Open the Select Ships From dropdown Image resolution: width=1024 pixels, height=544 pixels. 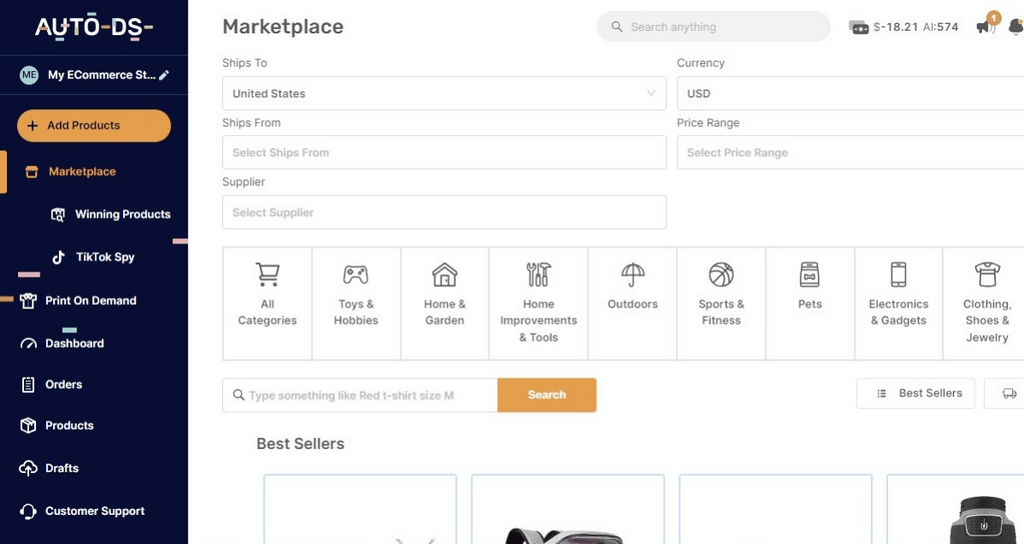pos(444,152)
